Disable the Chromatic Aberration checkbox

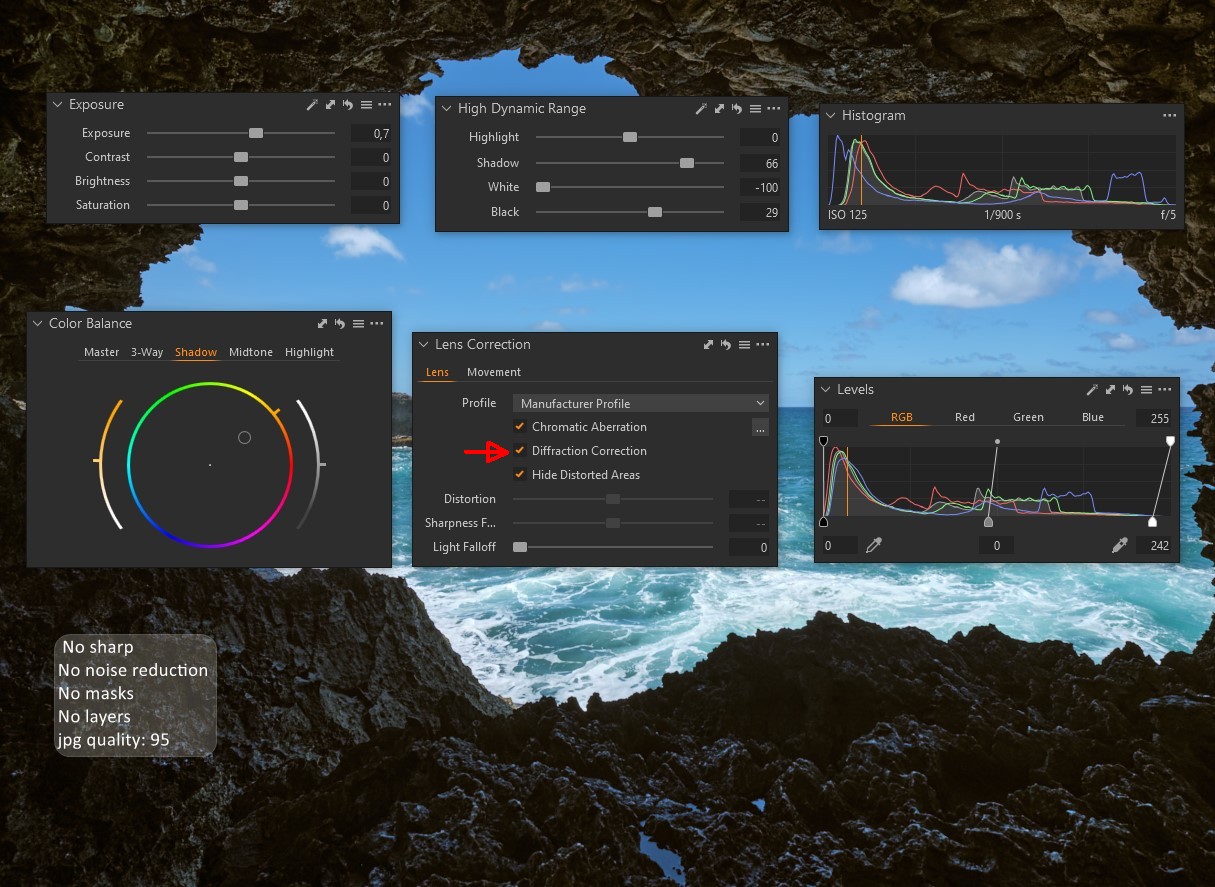click(x=520, y=427)
